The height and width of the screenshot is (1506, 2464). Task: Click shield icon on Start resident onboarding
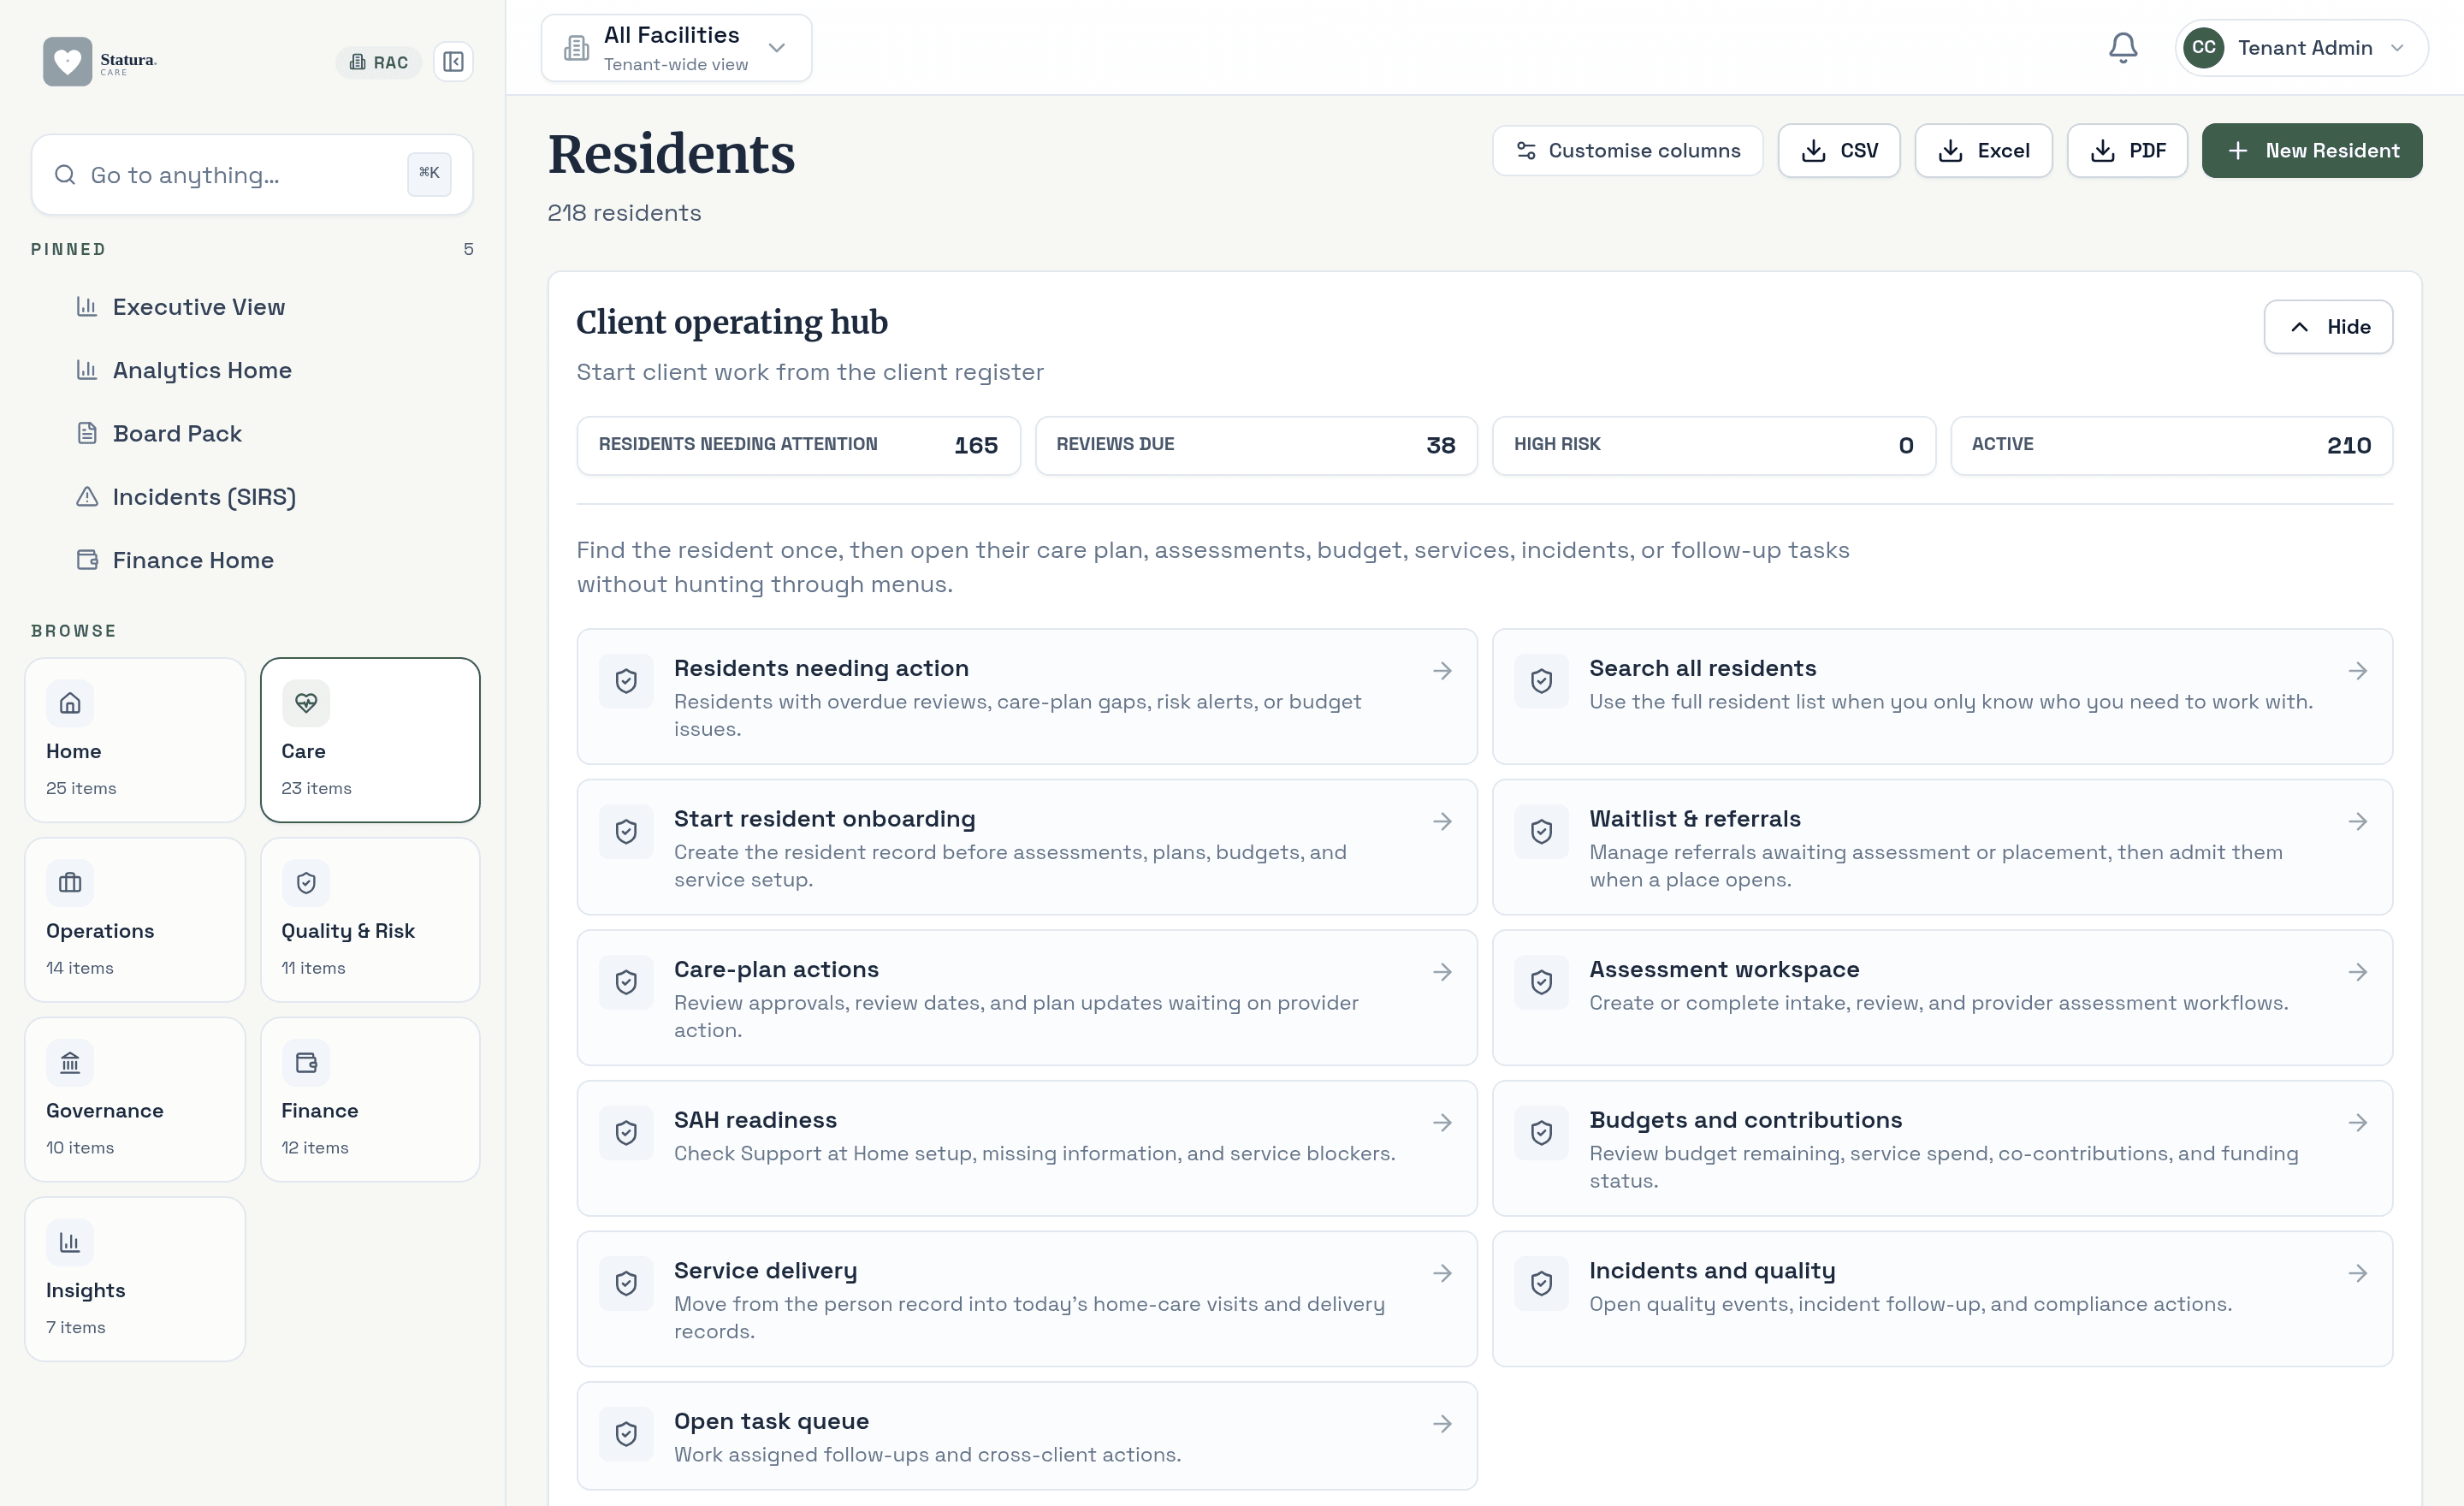click(x=626, y=832)
